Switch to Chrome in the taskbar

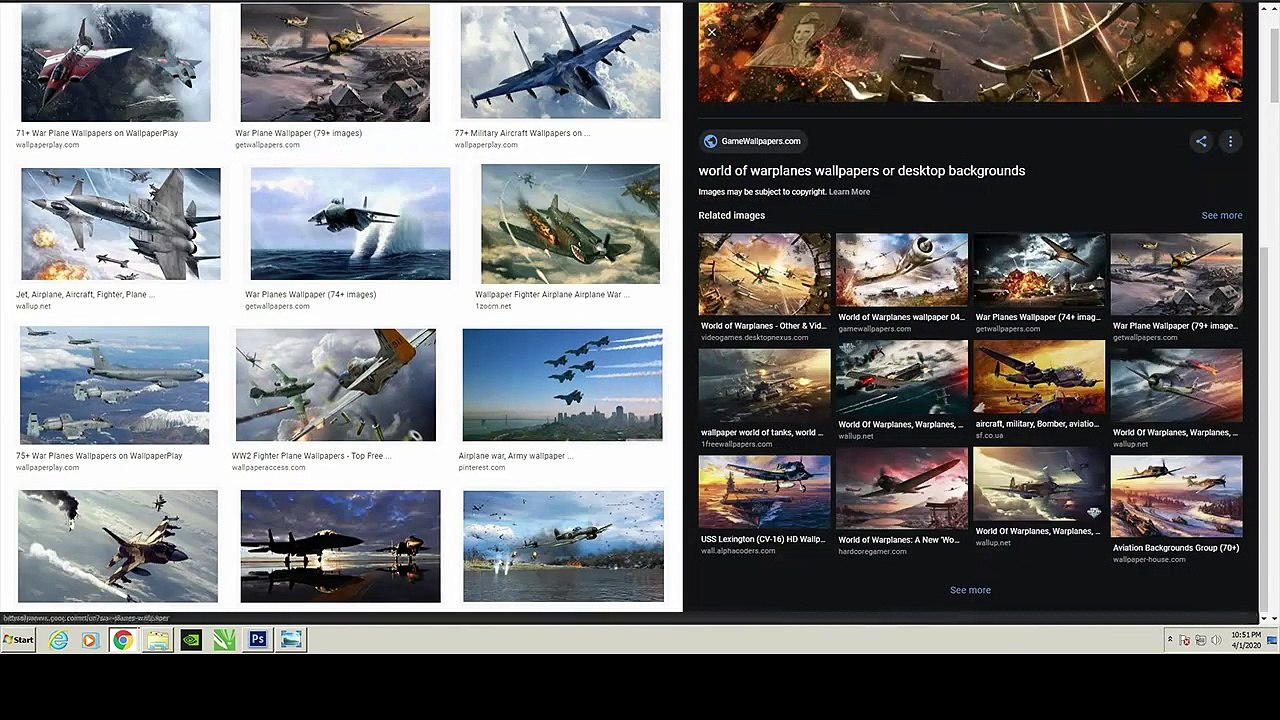[x=123, y=640]
